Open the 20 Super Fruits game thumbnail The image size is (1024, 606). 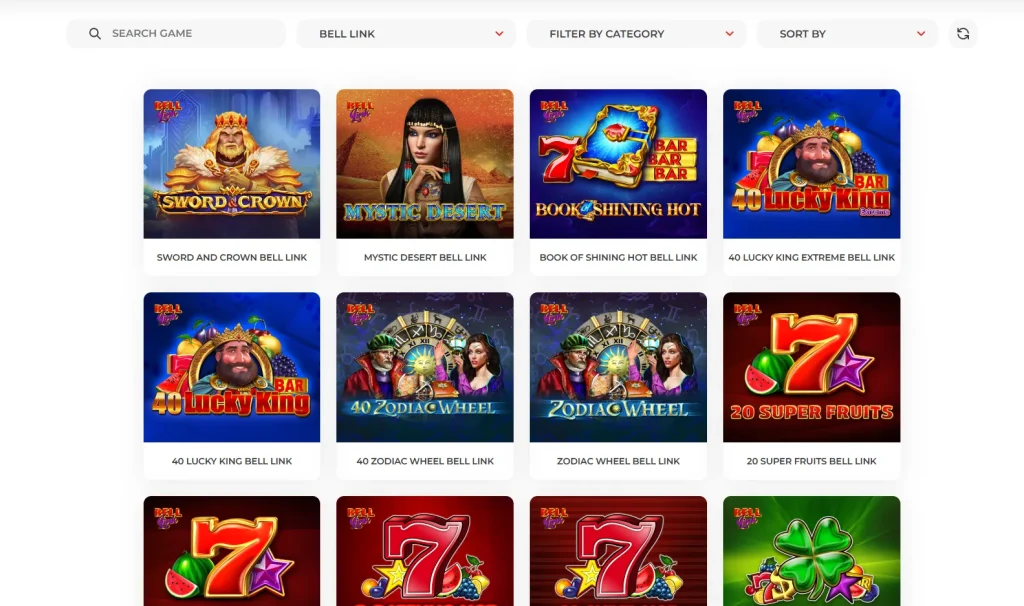811,367
